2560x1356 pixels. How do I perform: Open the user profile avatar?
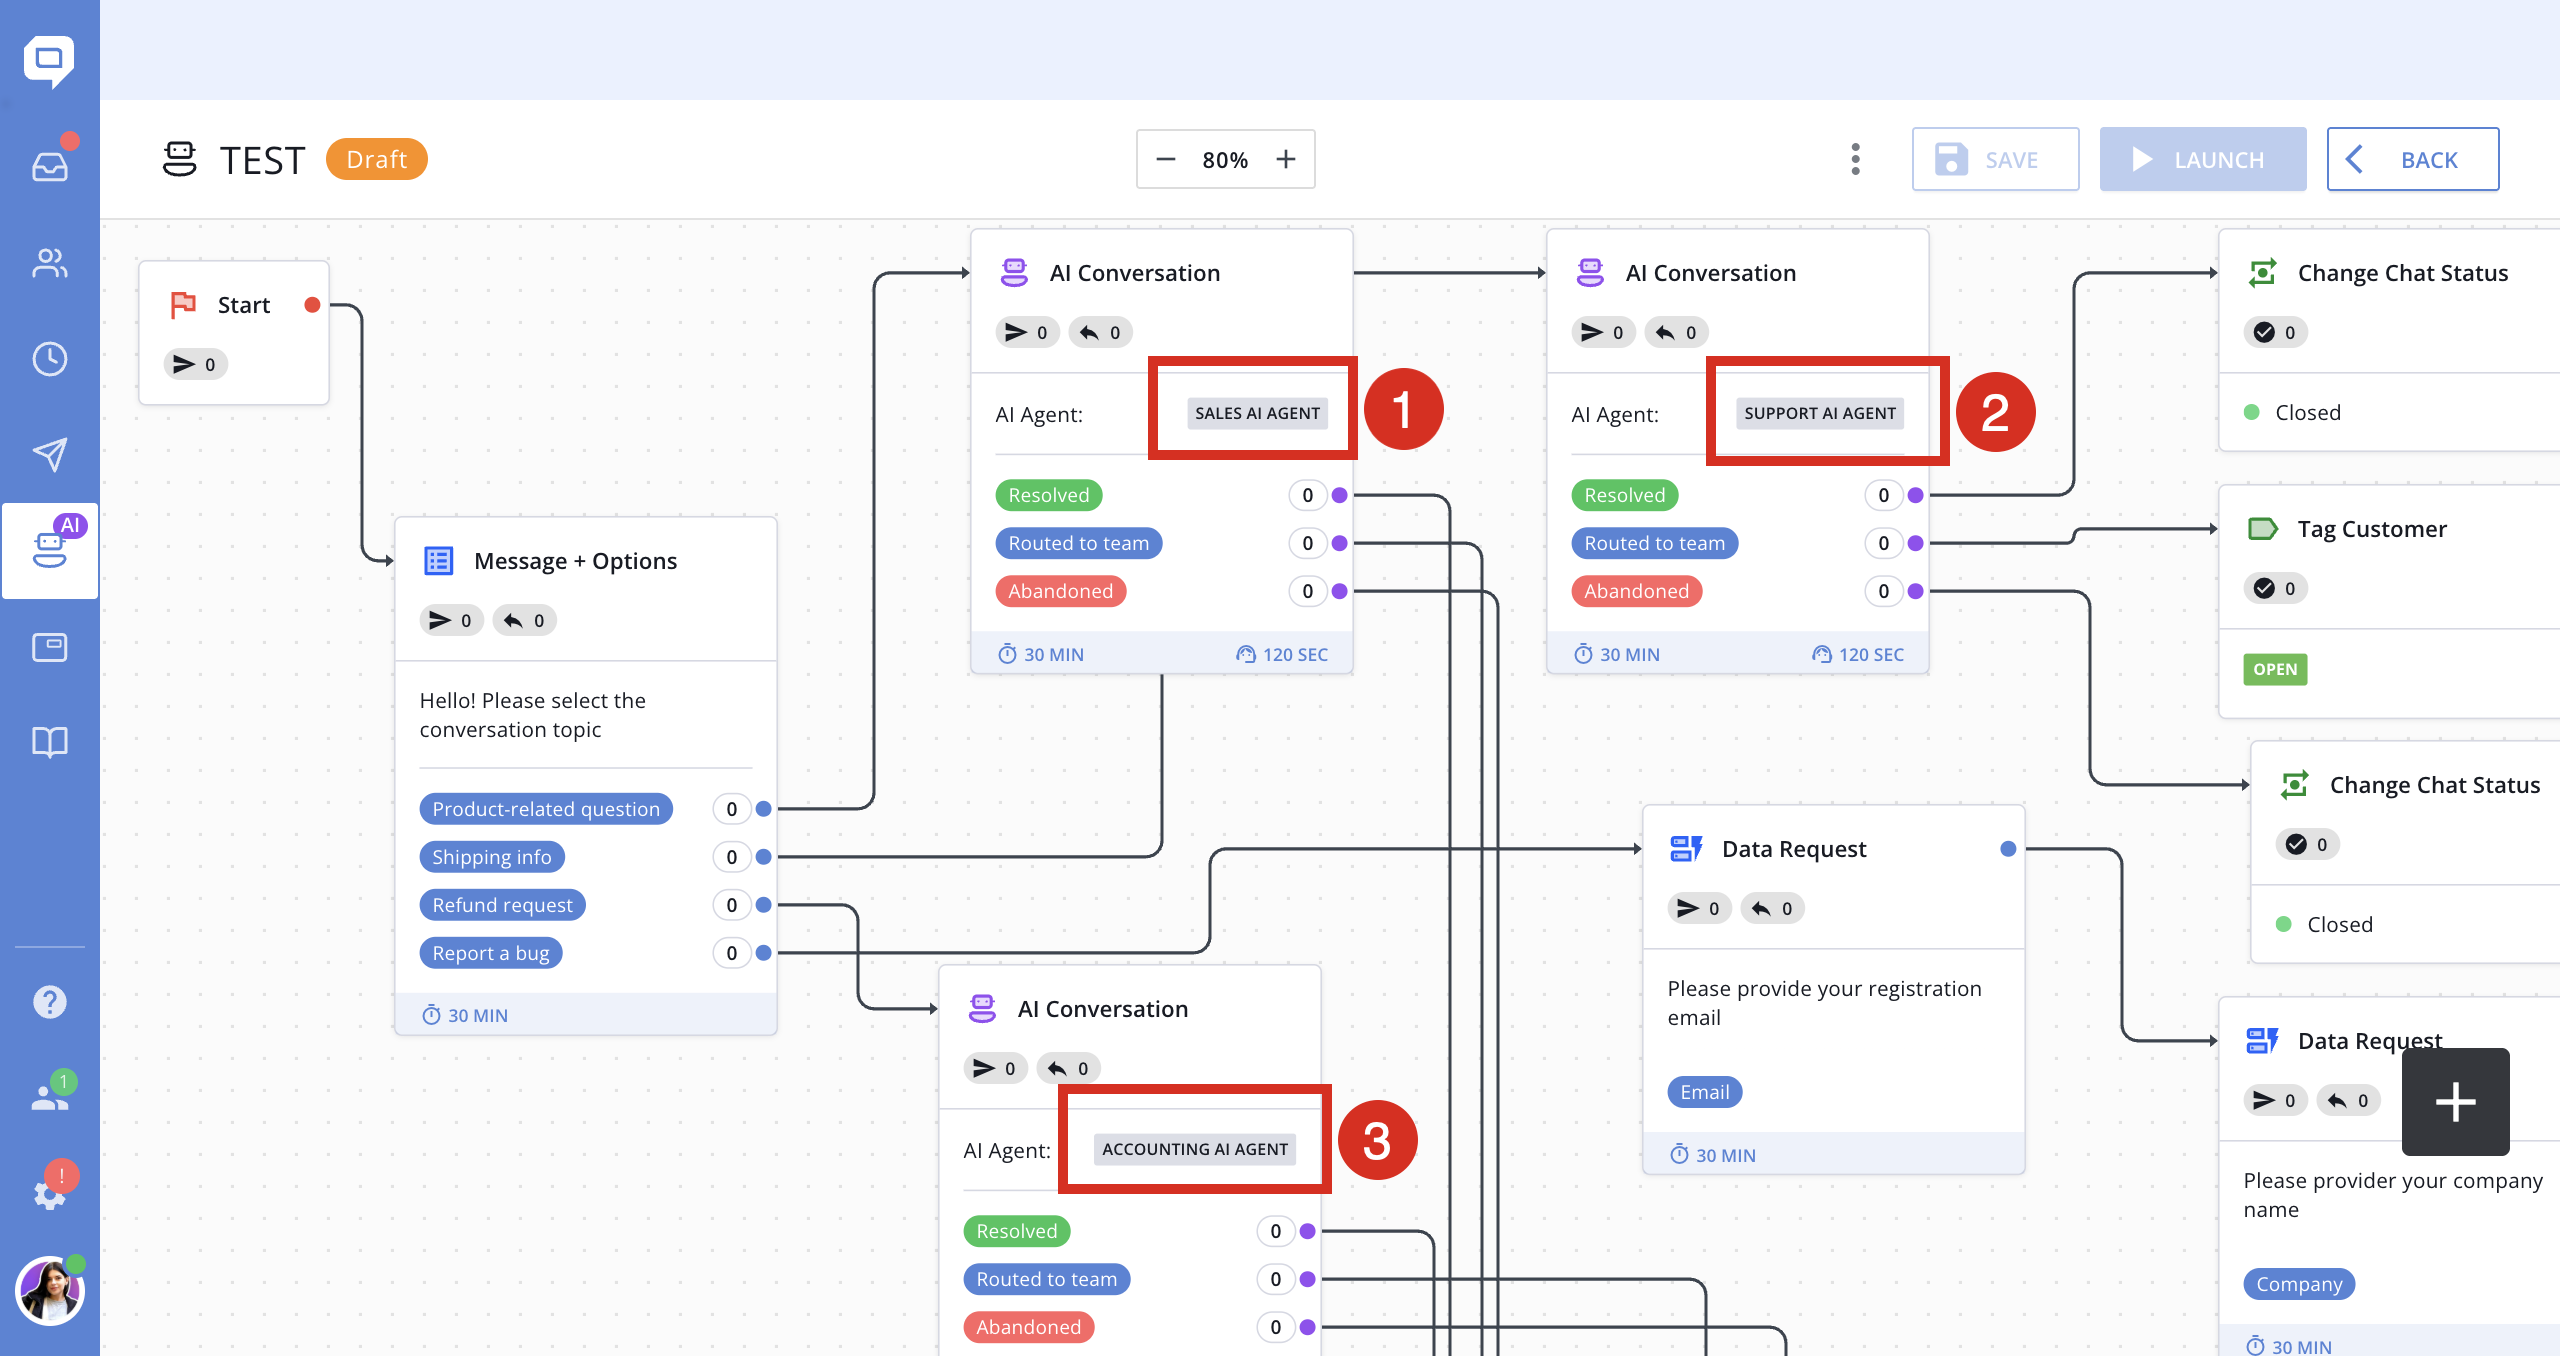(x=50, y=1290)
